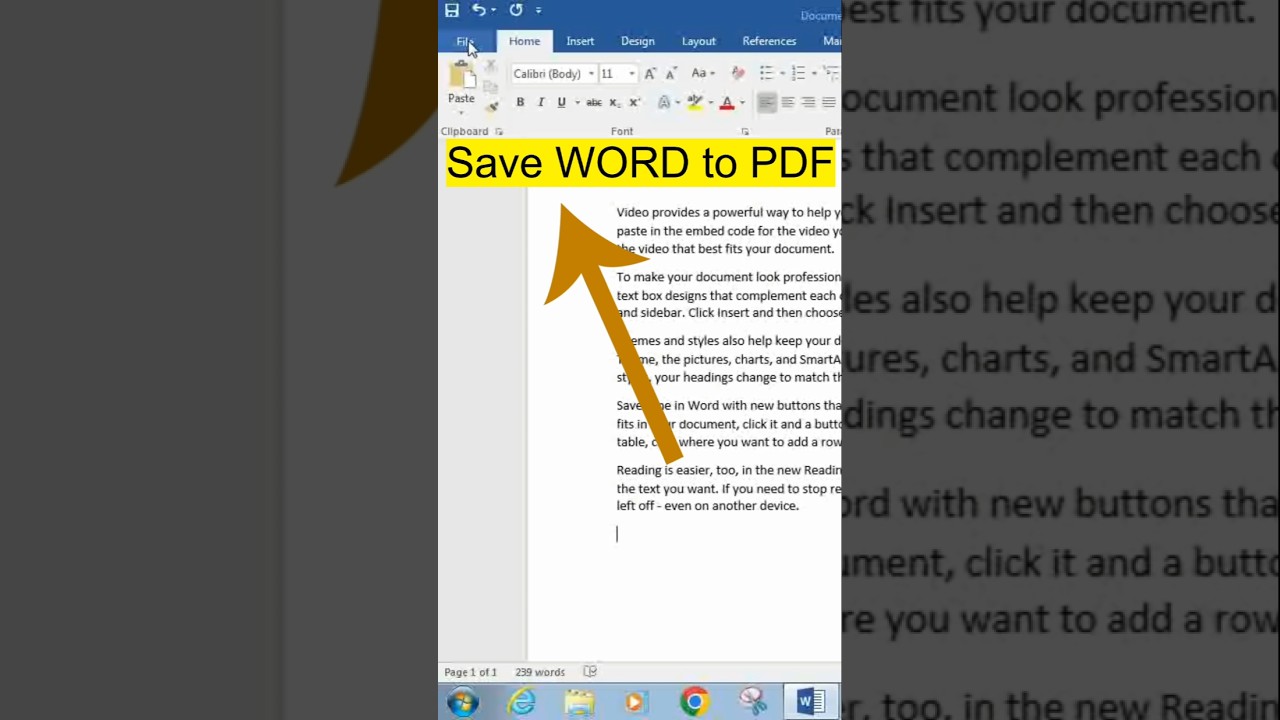
Task: Open the Design ribbon tab
Action: [x=637, y=41]
